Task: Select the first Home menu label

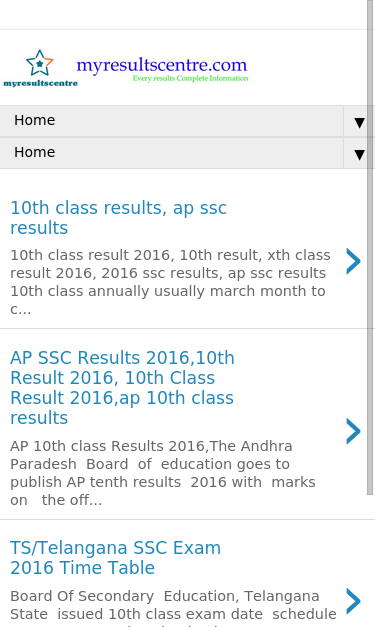Action: point(34,120)
